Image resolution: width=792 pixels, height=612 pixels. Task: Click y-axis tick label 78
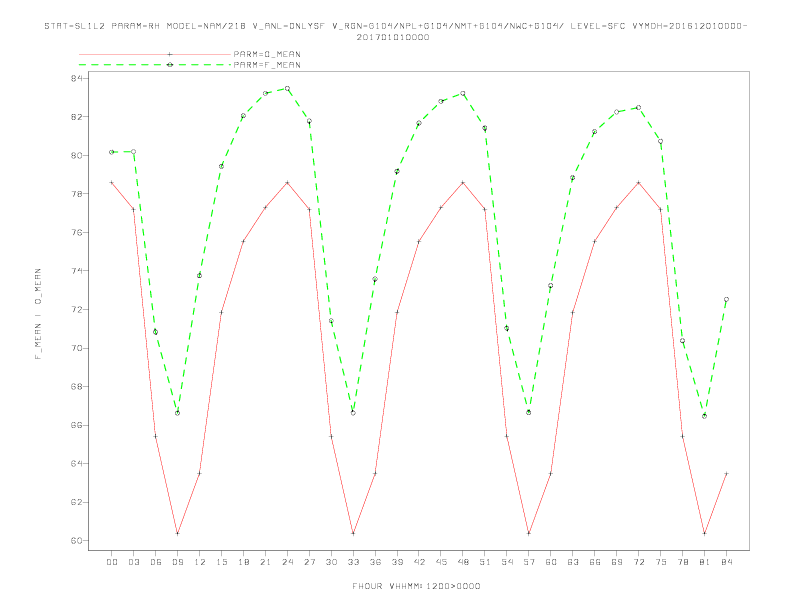[x=76, y=194]
